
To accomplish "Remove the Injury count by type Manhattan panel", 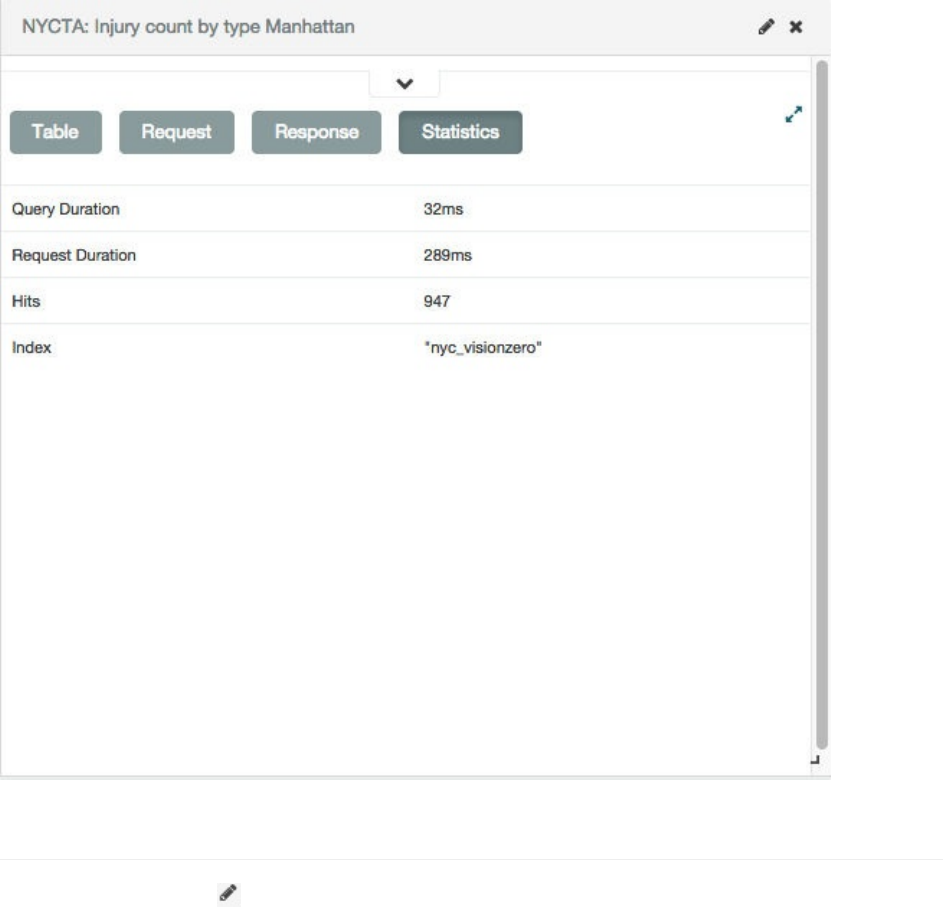I will (796, 27).
